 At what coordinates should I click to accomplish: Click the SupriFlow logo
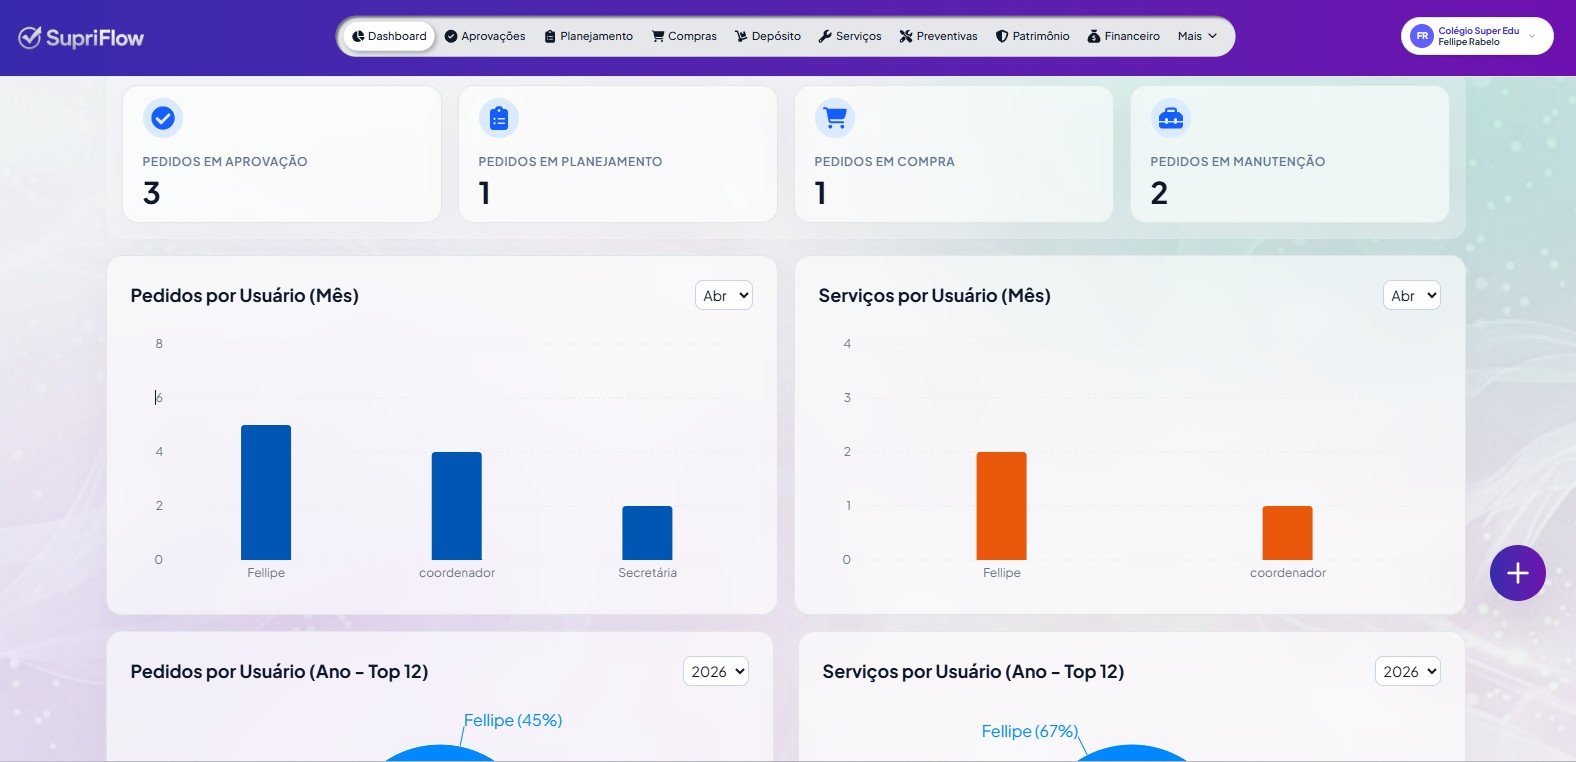[x=81, y=38]
